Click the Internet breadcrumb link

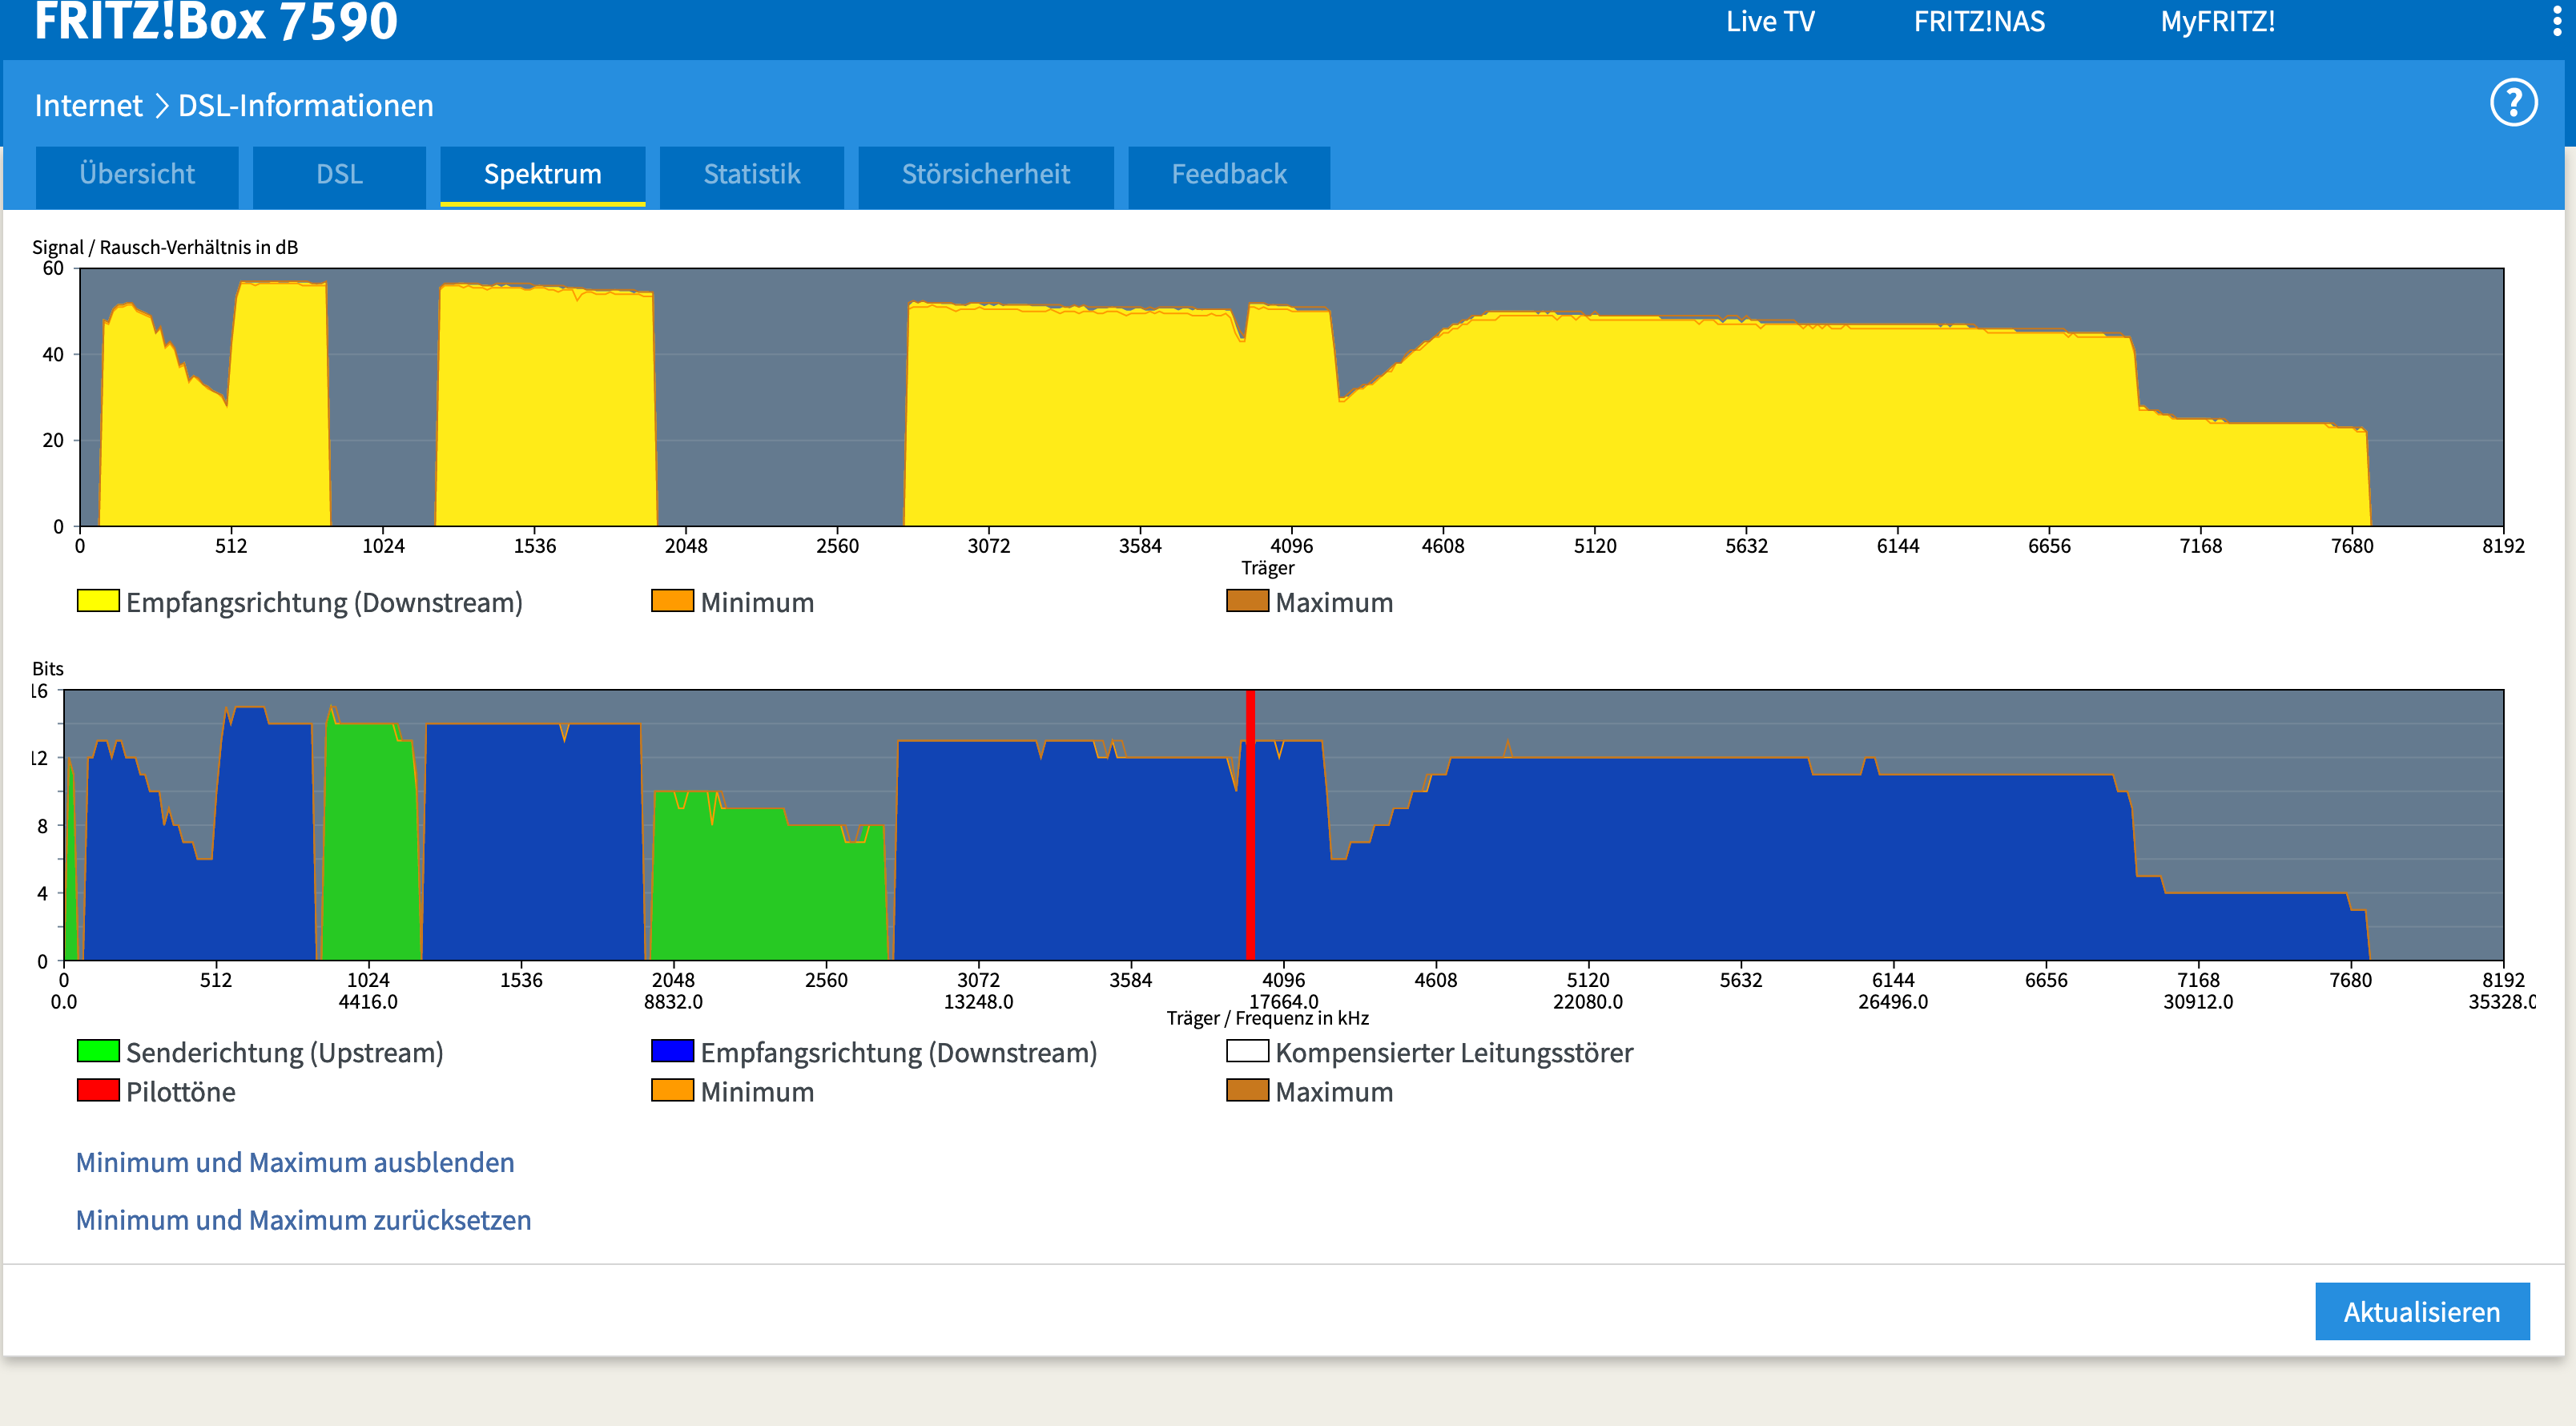pos(88,106)
